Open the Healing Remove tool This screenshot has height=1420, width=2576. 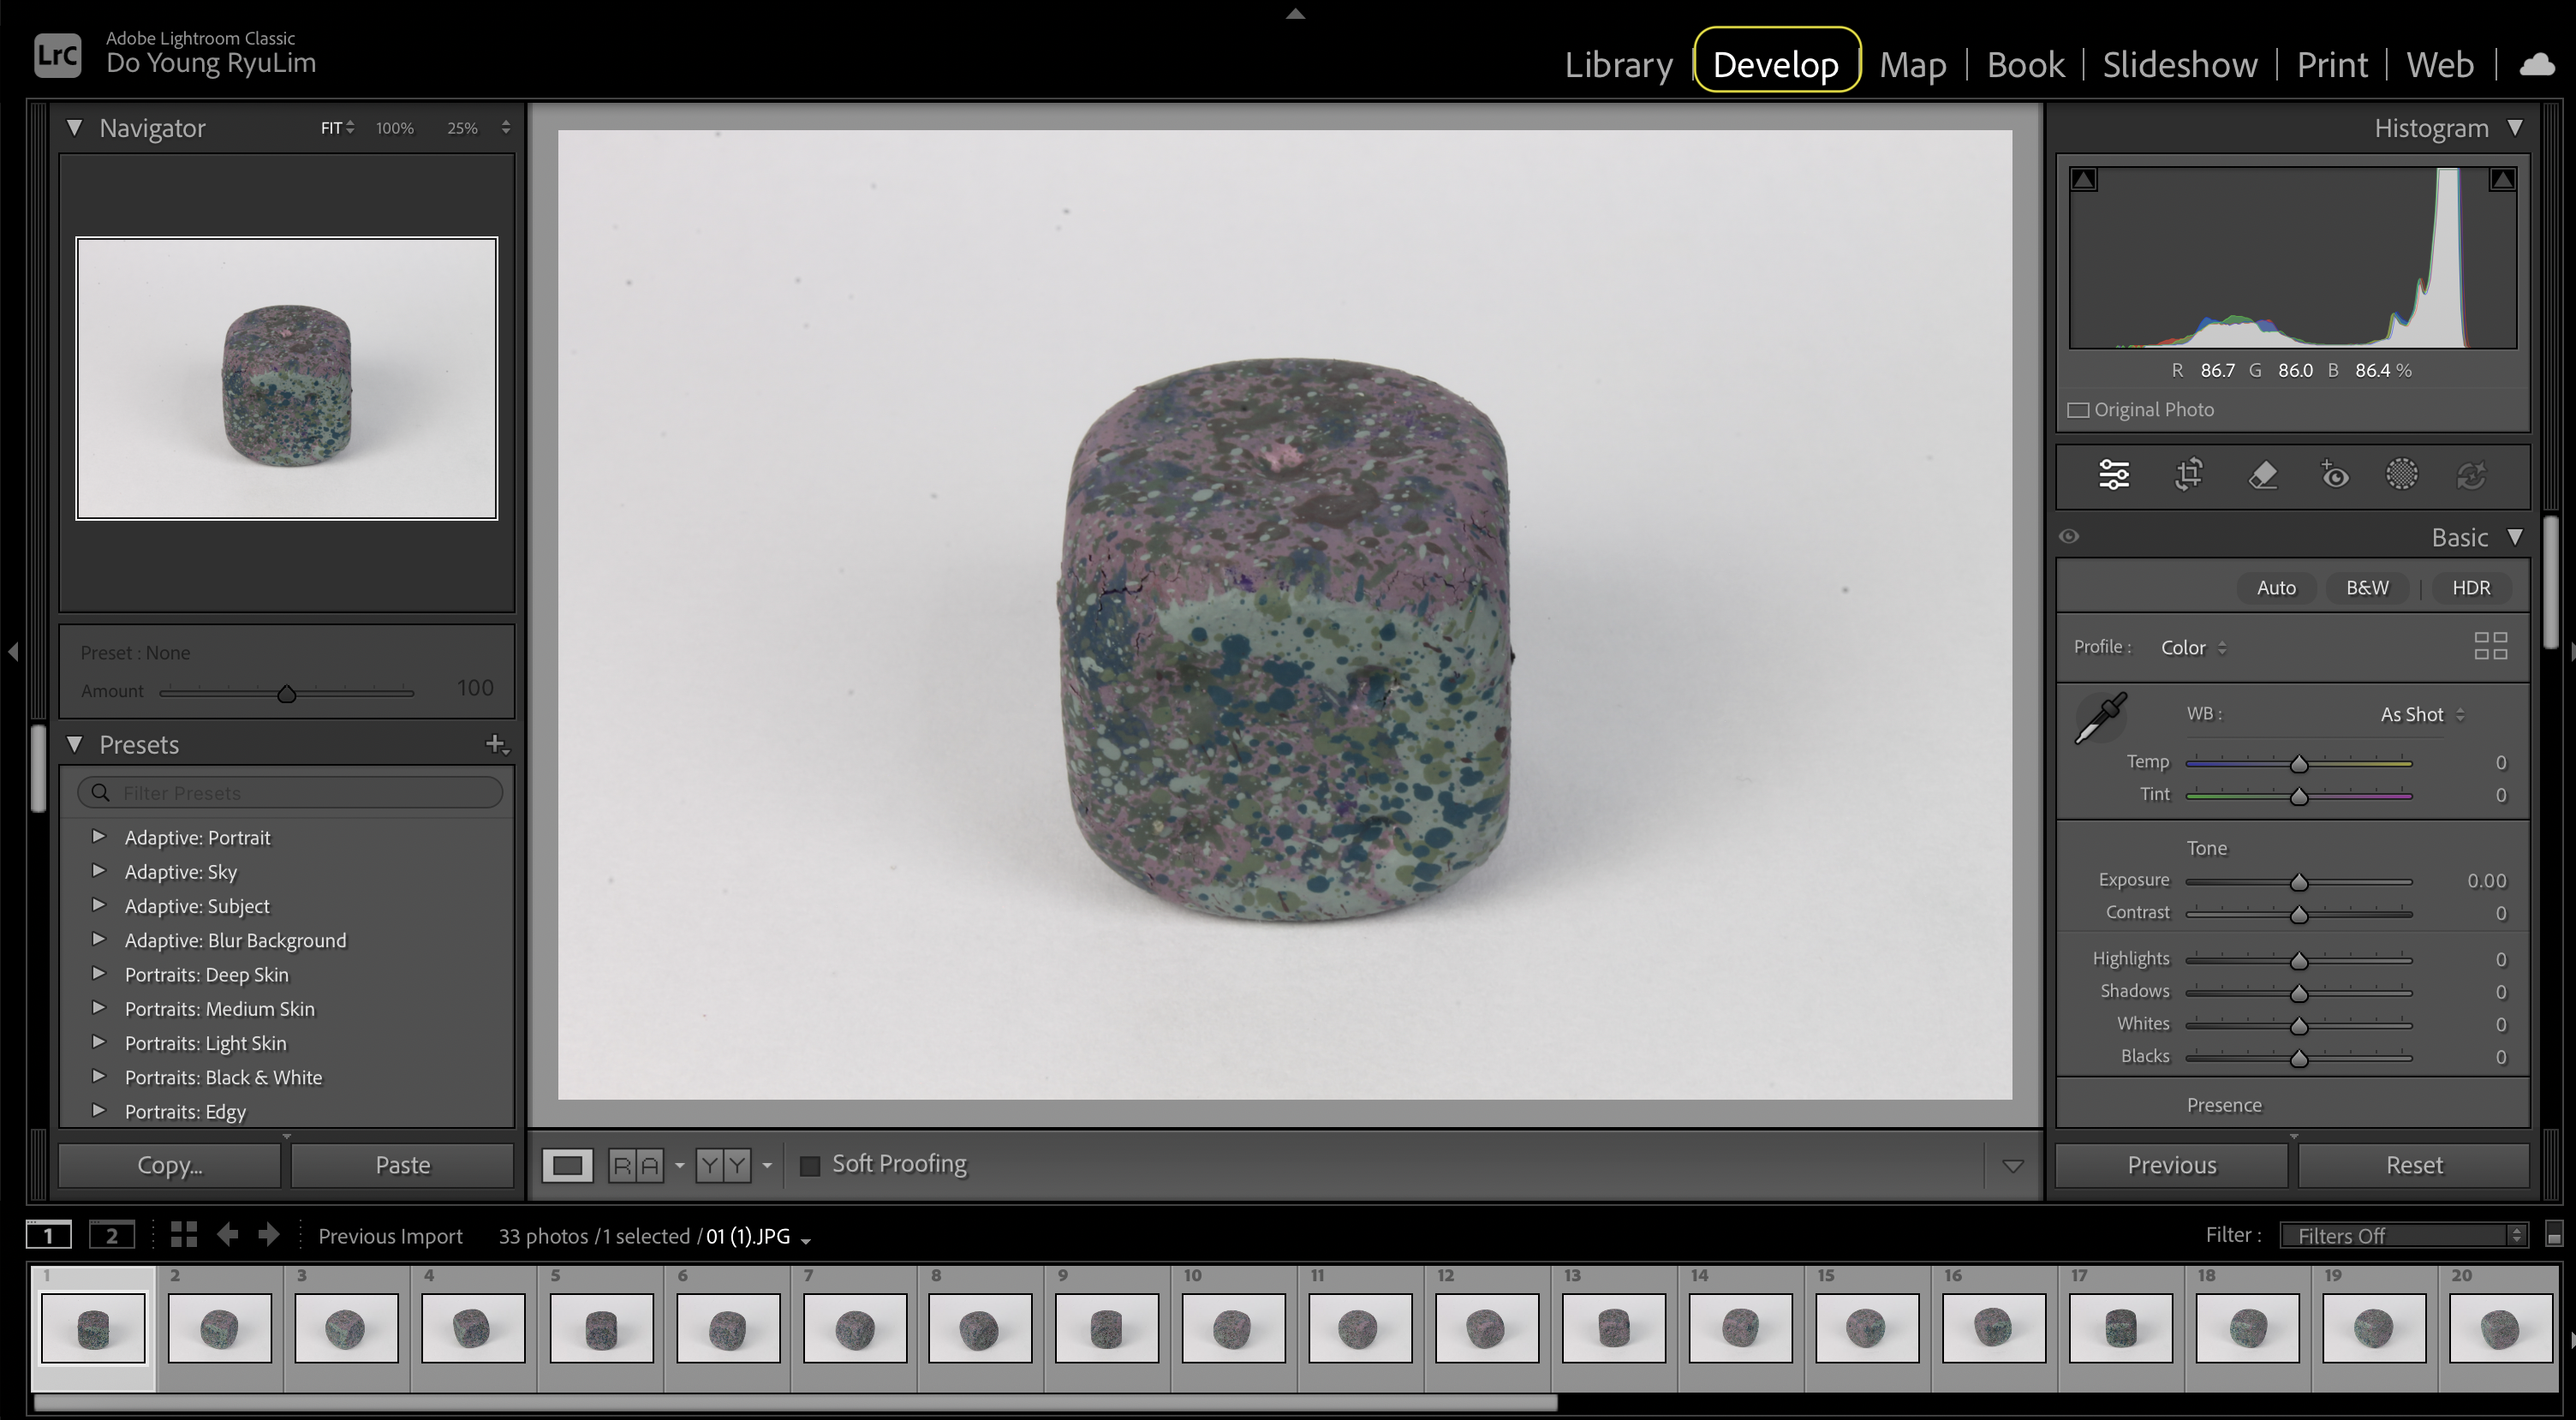pos(2265,475)
